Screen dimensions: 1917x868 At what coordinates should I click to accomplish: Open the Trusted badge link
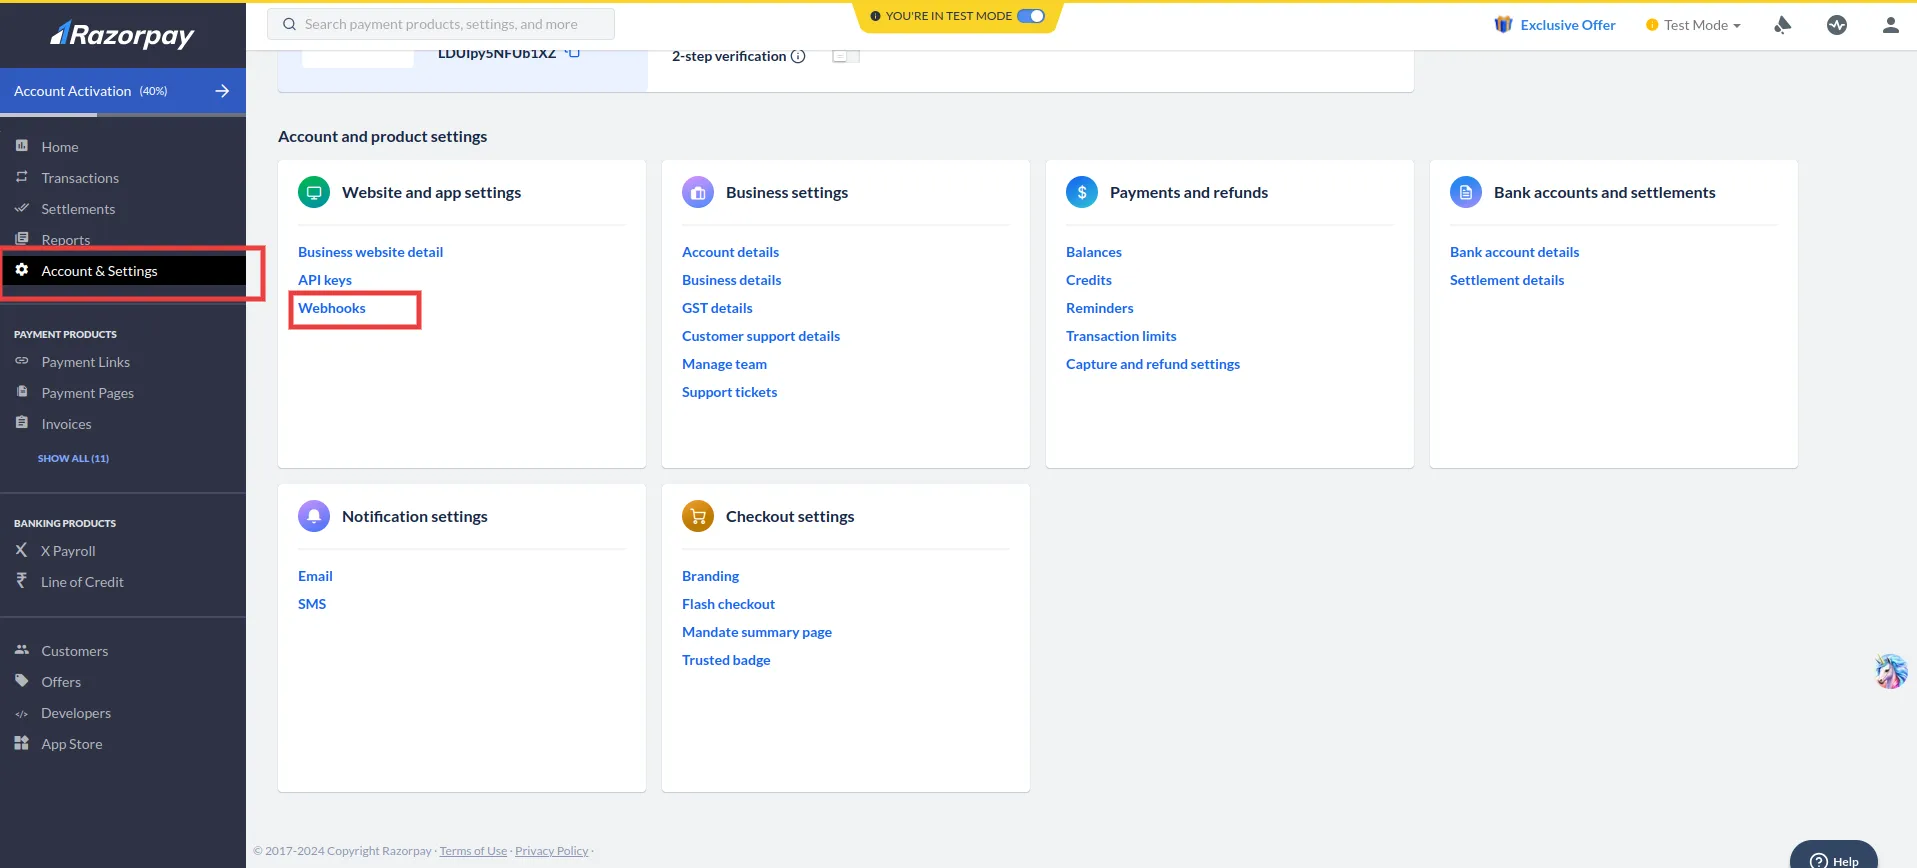726,660
